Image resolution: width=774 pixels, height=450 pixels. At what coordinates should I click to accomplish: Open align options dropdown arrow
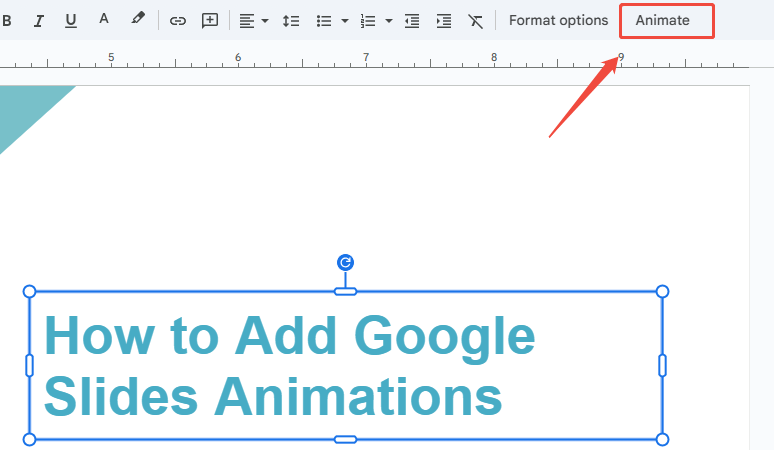point(265,21)
